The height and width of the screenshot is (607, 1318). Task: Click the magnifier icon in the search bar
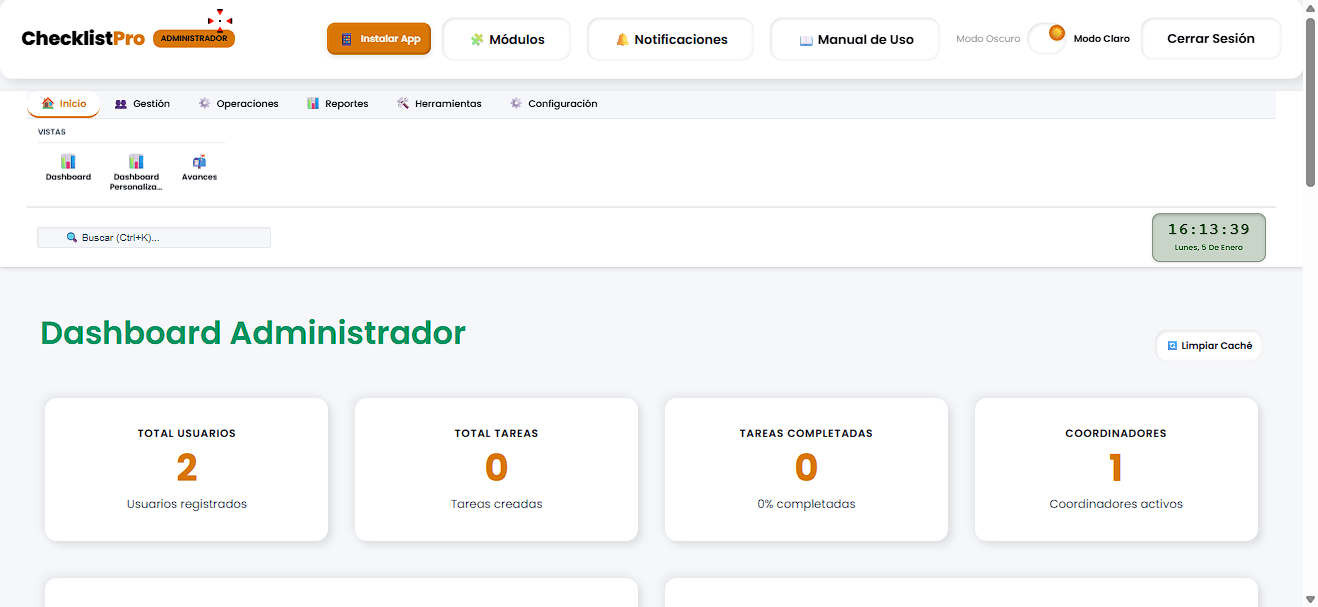(x=70, y=237)
